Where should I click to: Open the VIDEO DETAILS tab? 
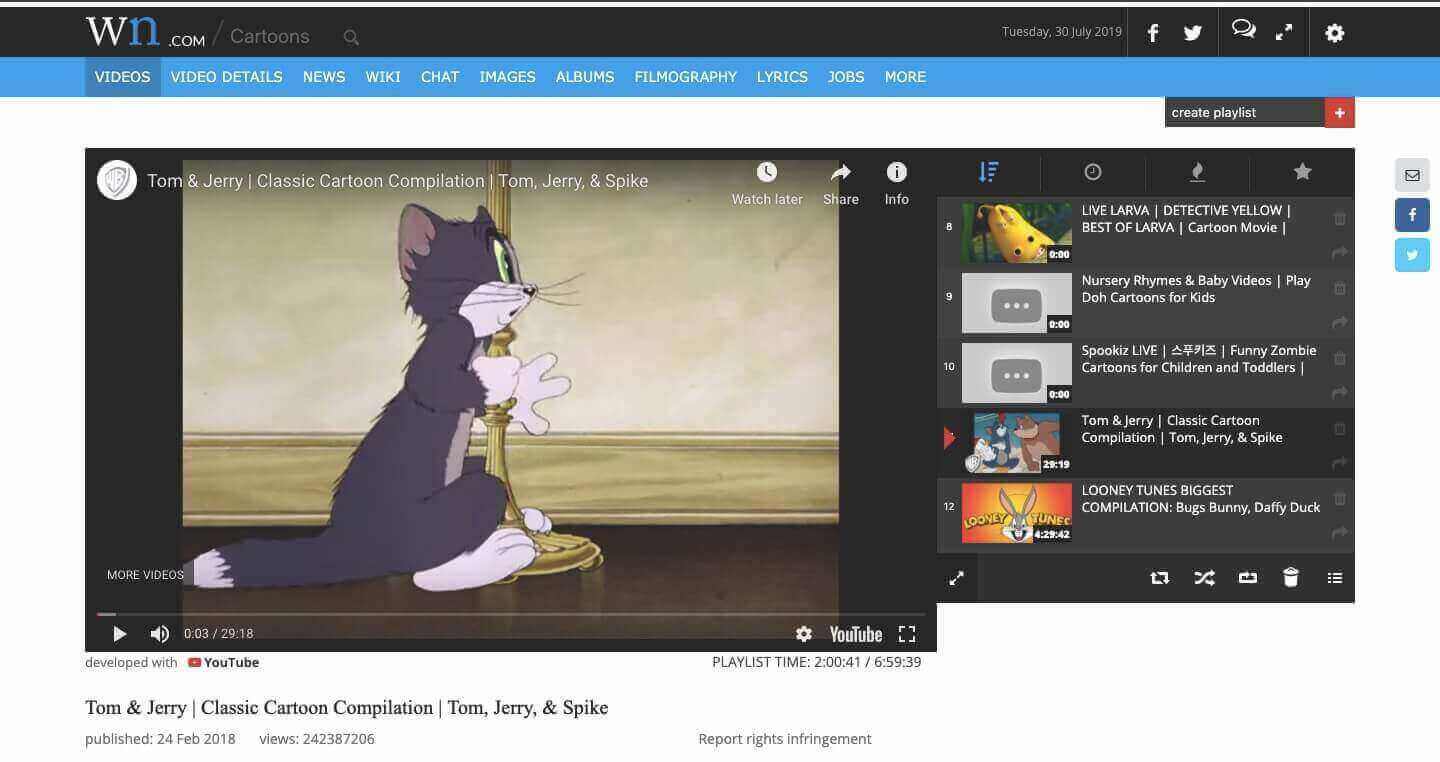[227, 77]
